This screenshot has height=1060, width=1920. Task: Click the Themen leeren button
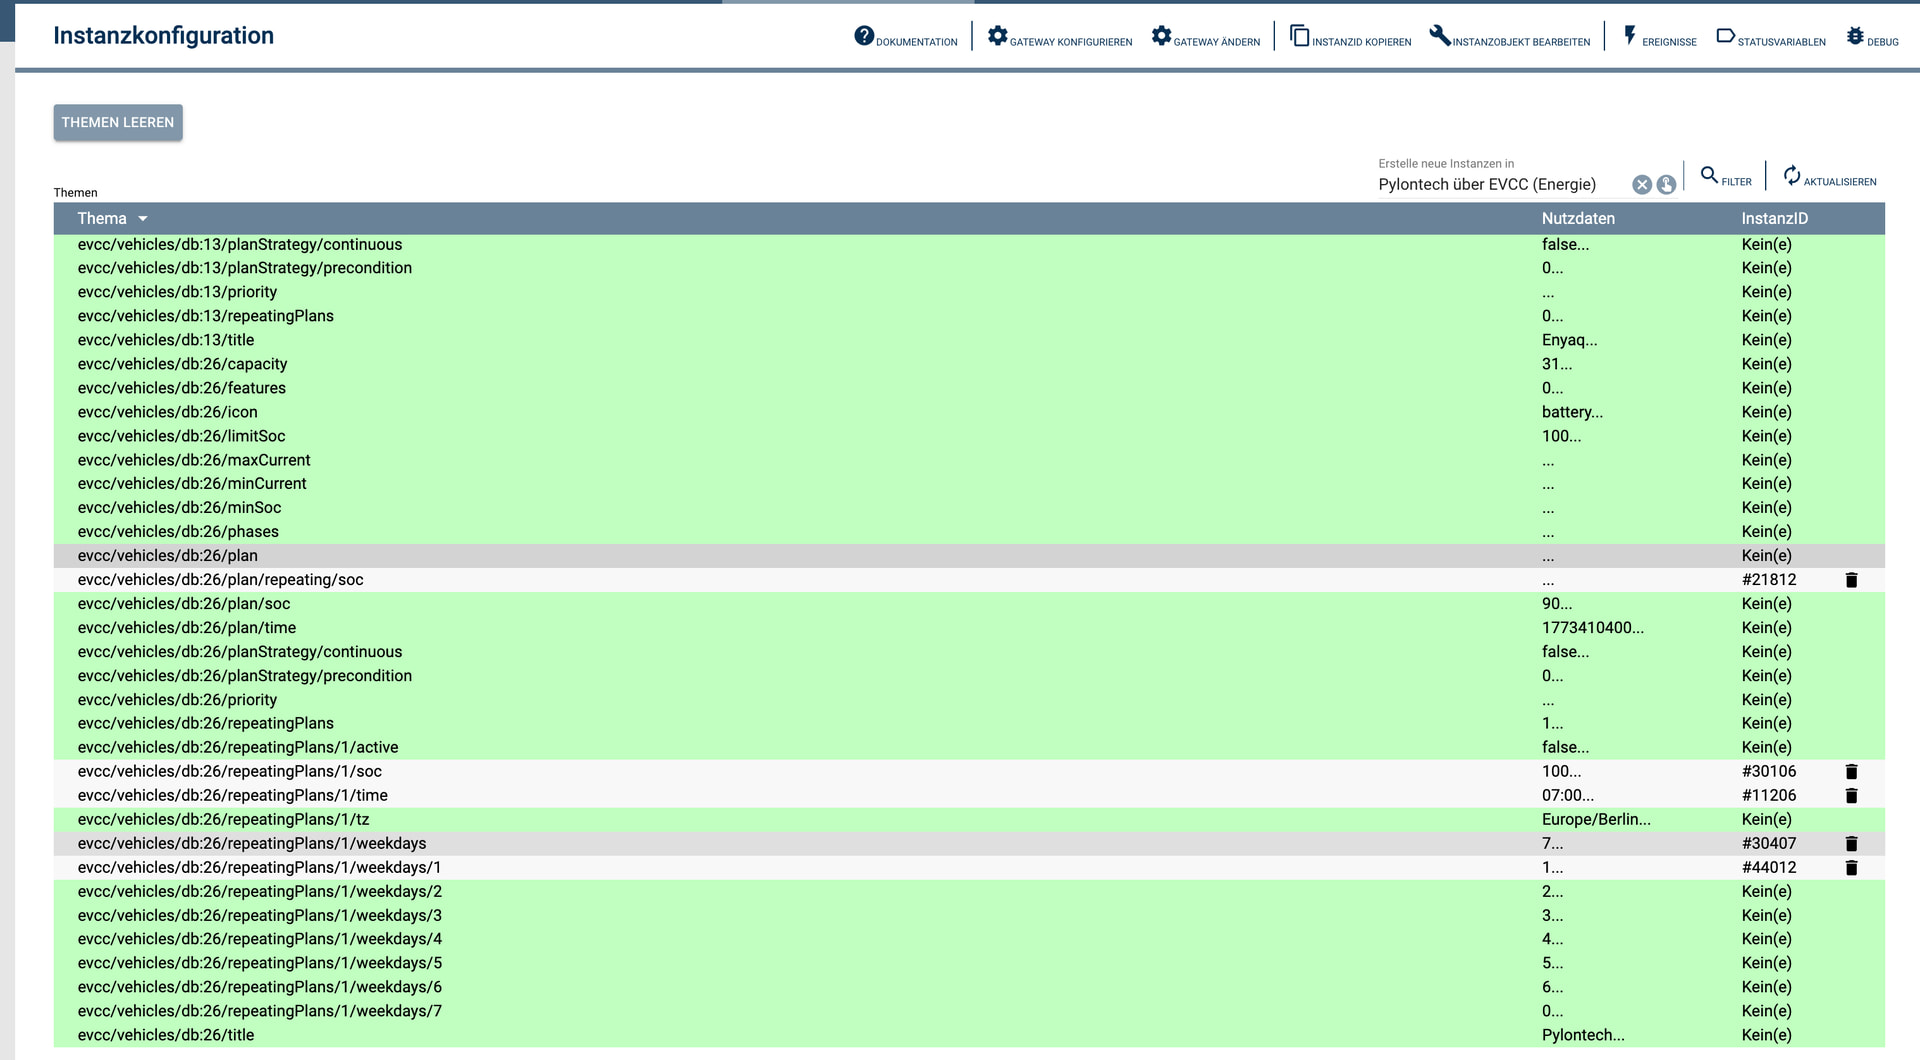point(118,123)
